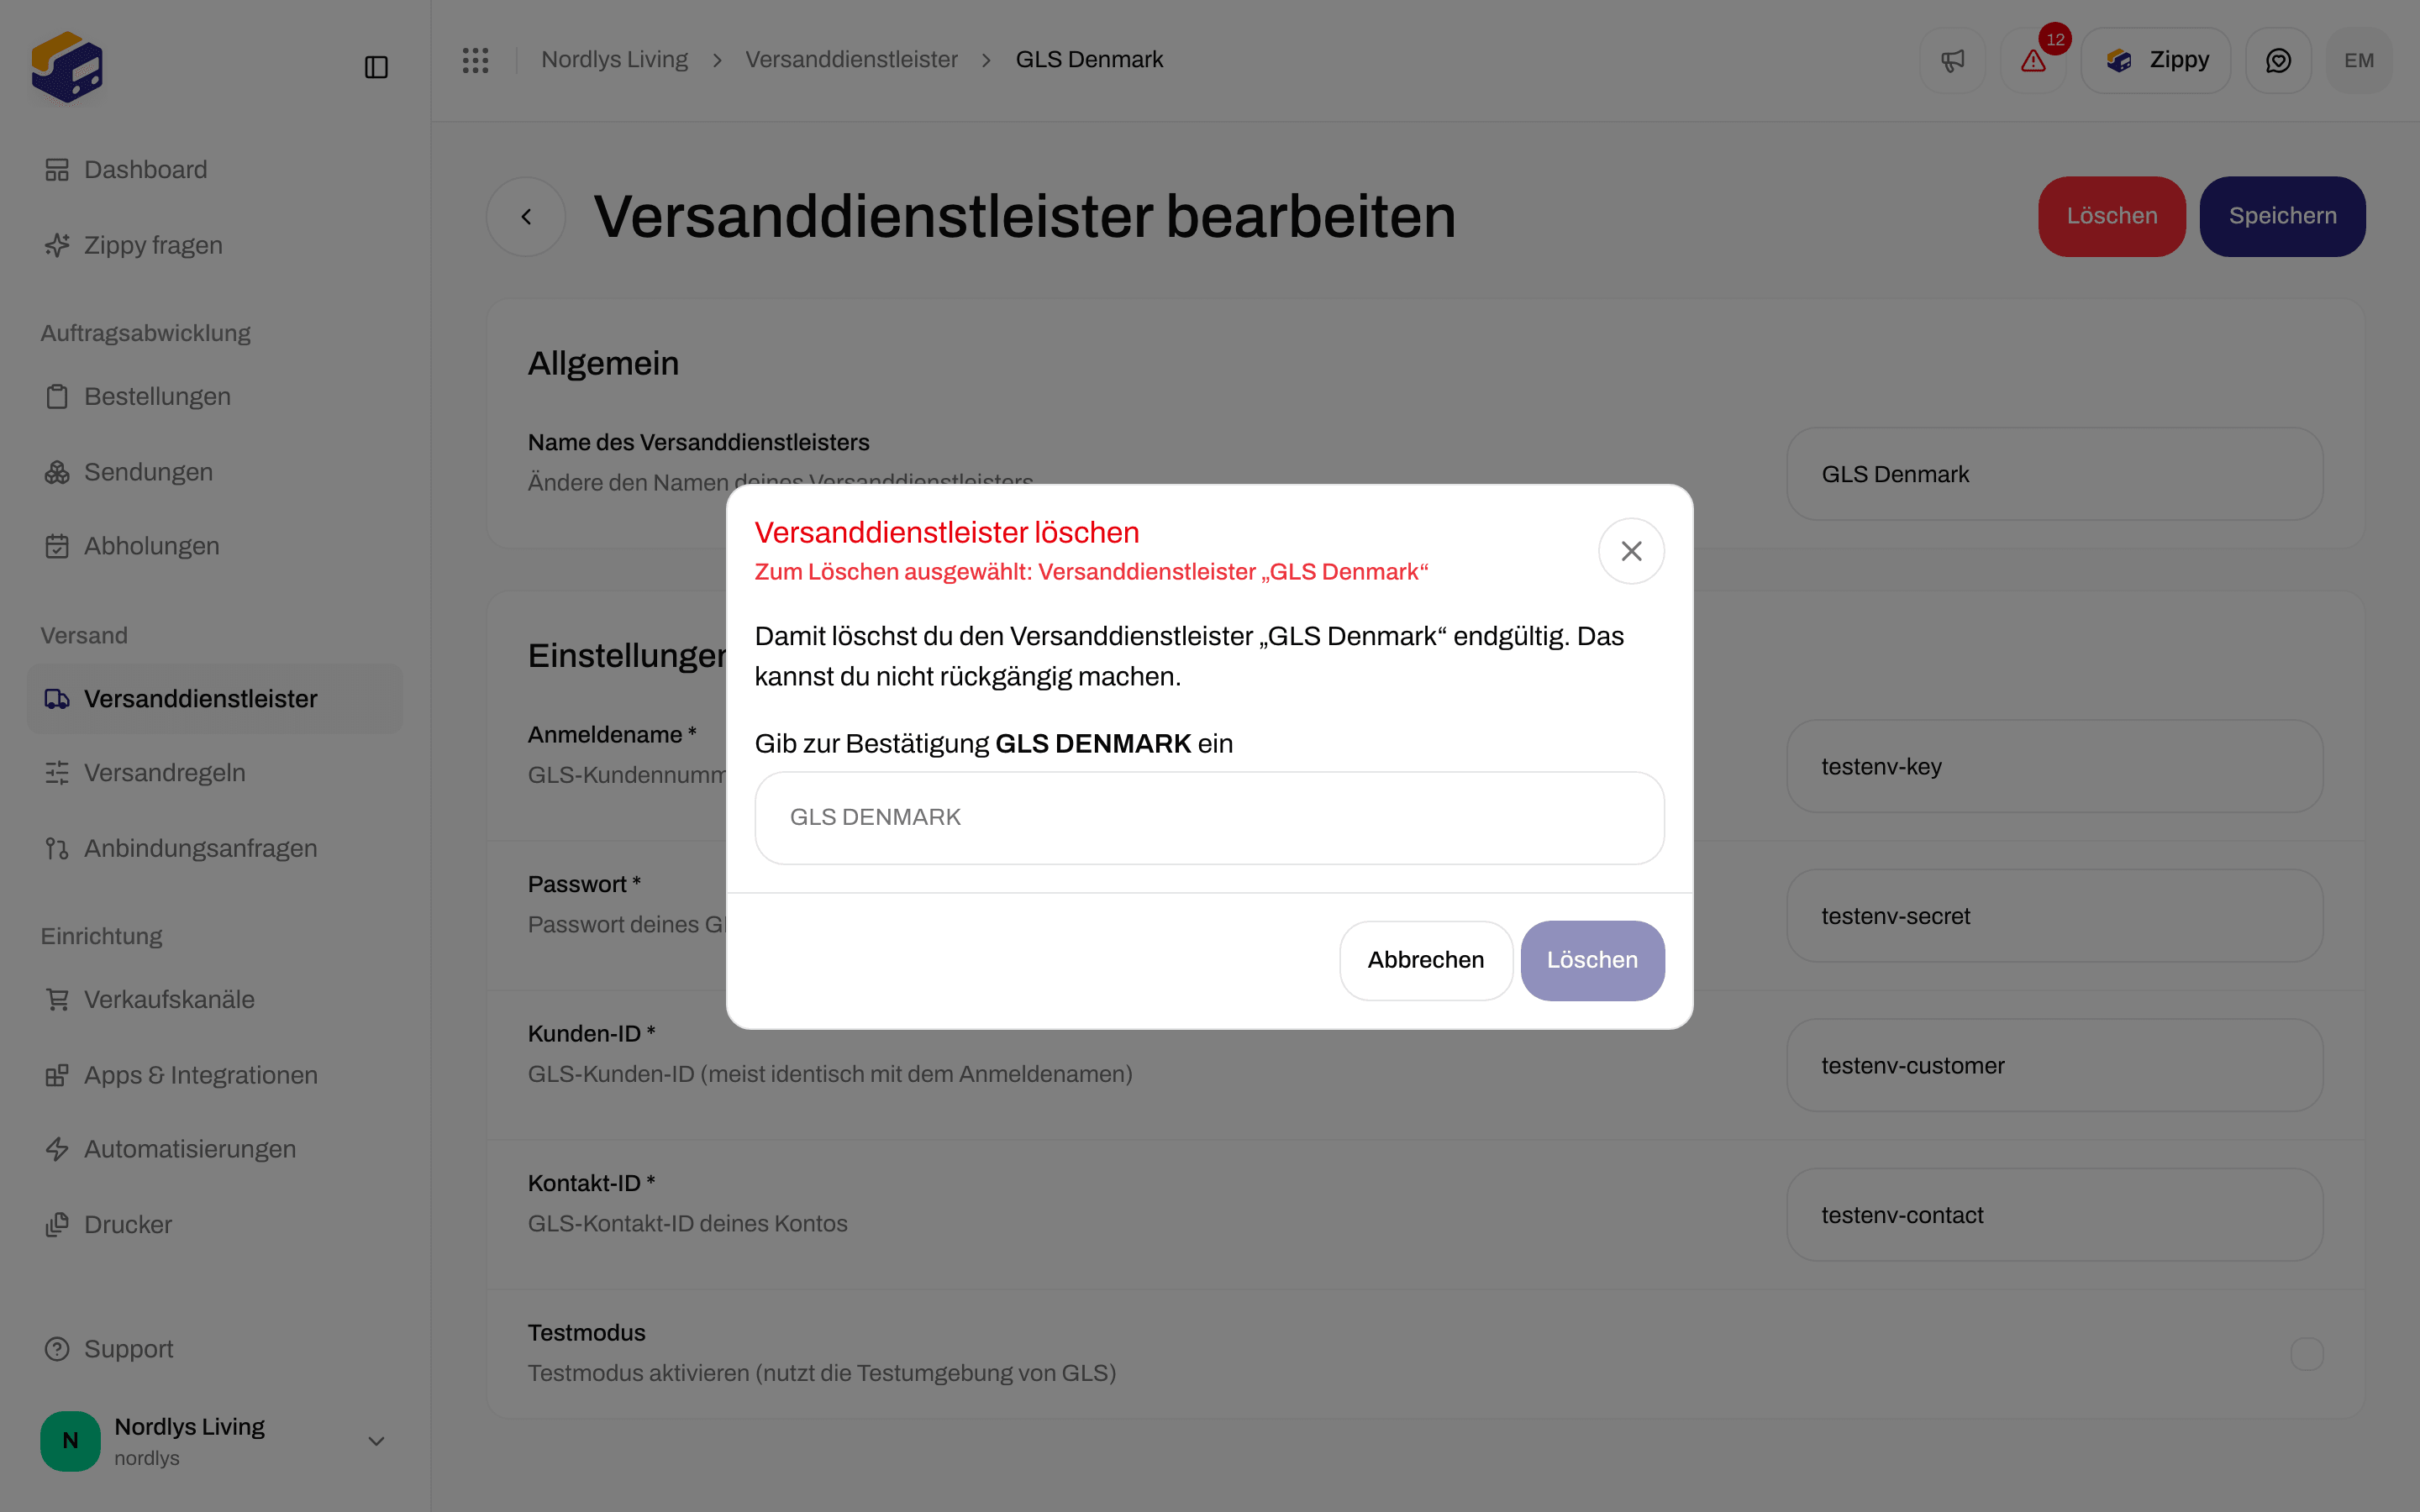Open Apps & Integrationen in sidebar
2420x1512 pixels.
pyautogui.click(x=215, y=1075)
